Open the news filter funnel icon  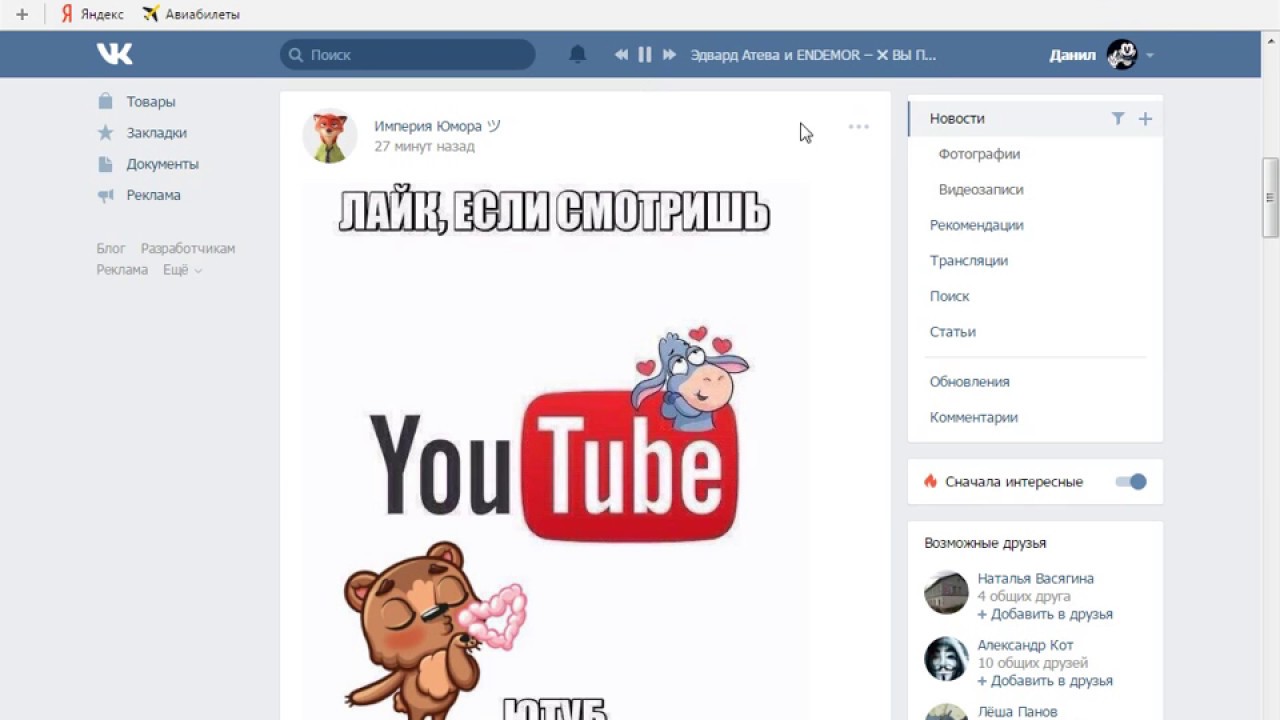[1118, 118]
